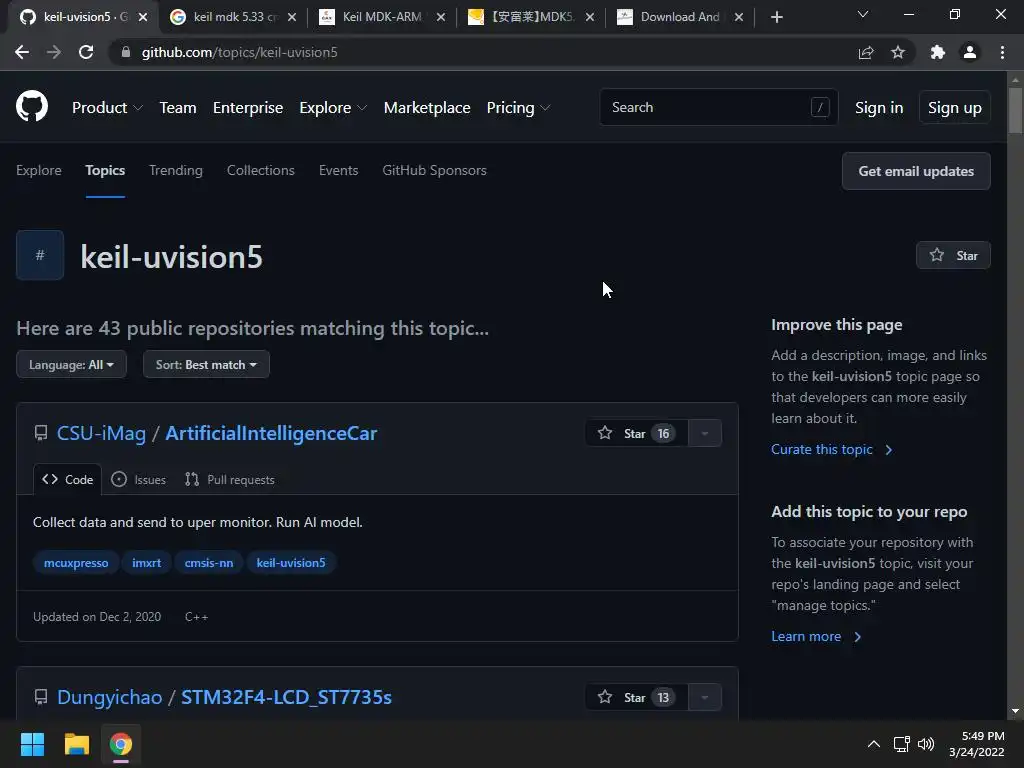Click the site lock icon in address bar

pos(126,52)
